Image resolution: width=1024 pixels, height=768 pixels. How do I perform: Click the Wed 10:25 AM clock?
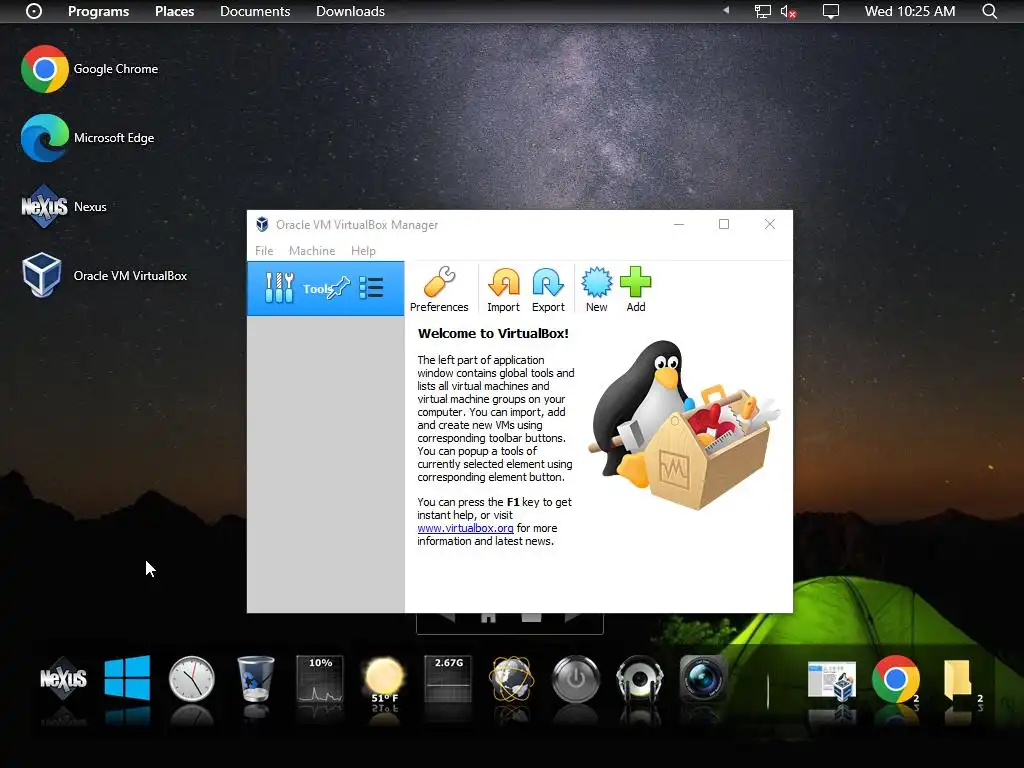click(910, 11)
